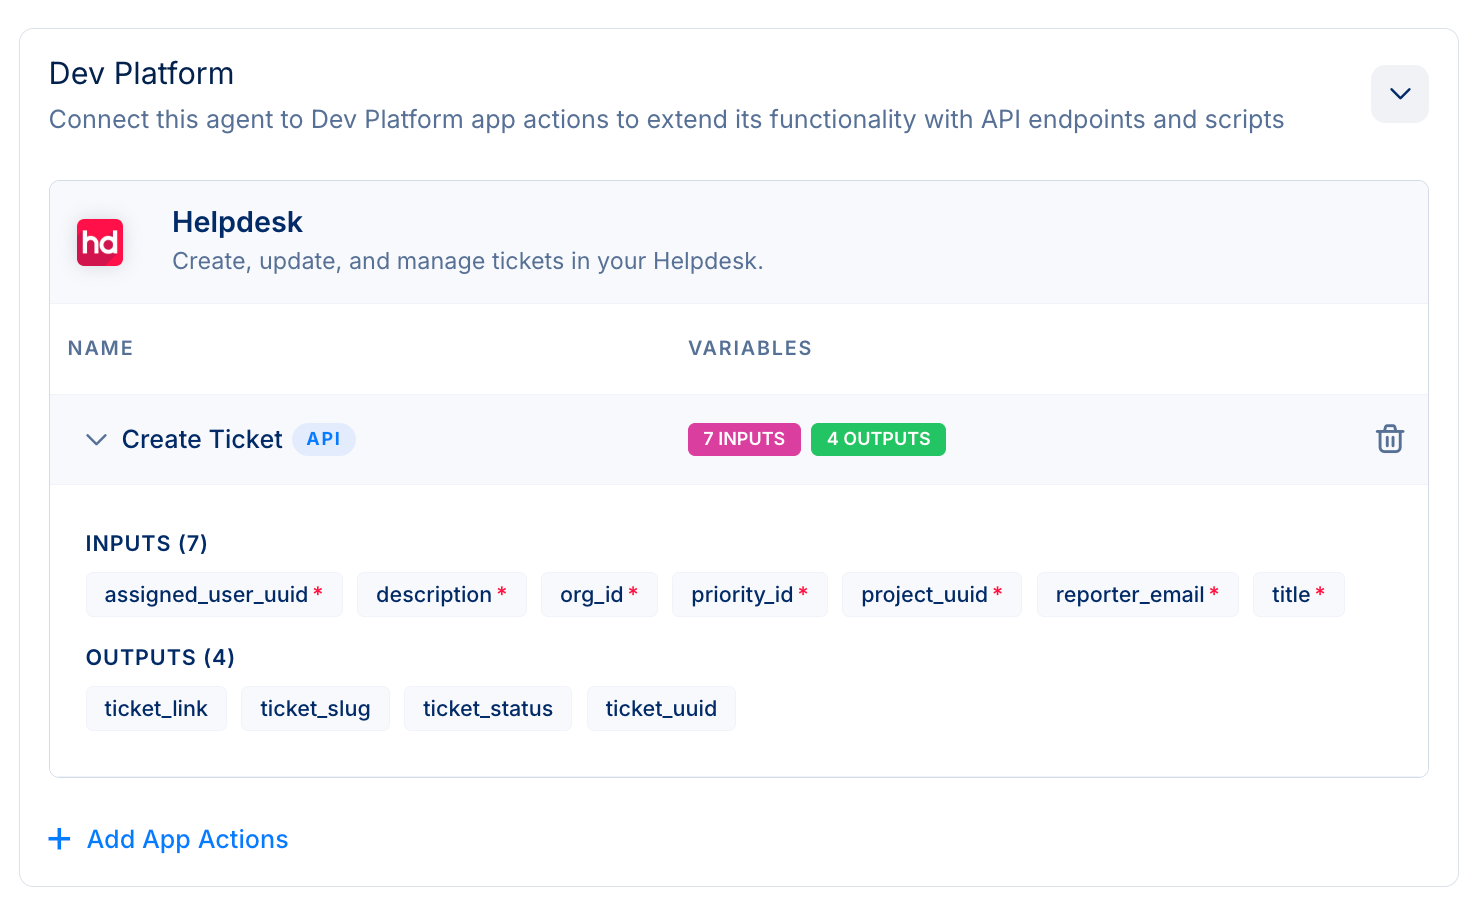The width and height of the screenshot is (1482, 912).
Task: Open the Add App Actions link
Action: (187, 839)
